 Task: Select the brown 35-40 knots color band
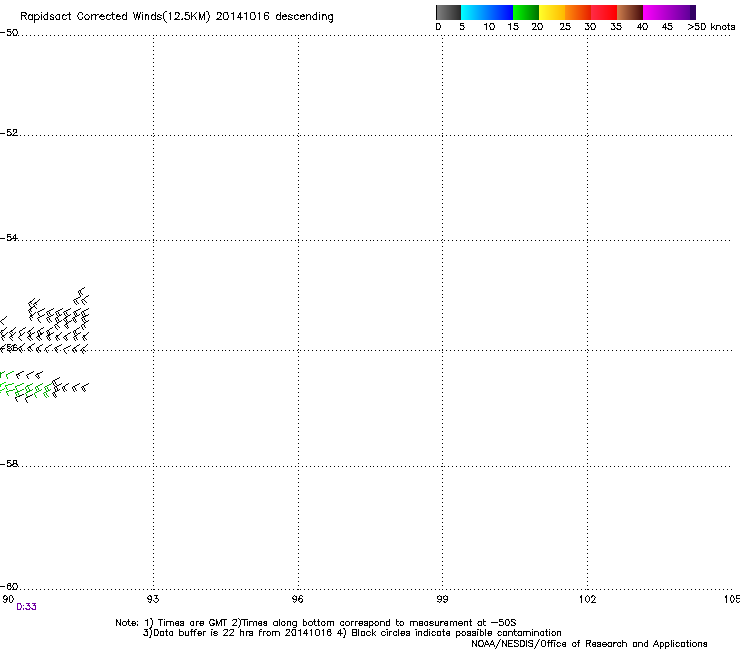[x=630, y=12]
